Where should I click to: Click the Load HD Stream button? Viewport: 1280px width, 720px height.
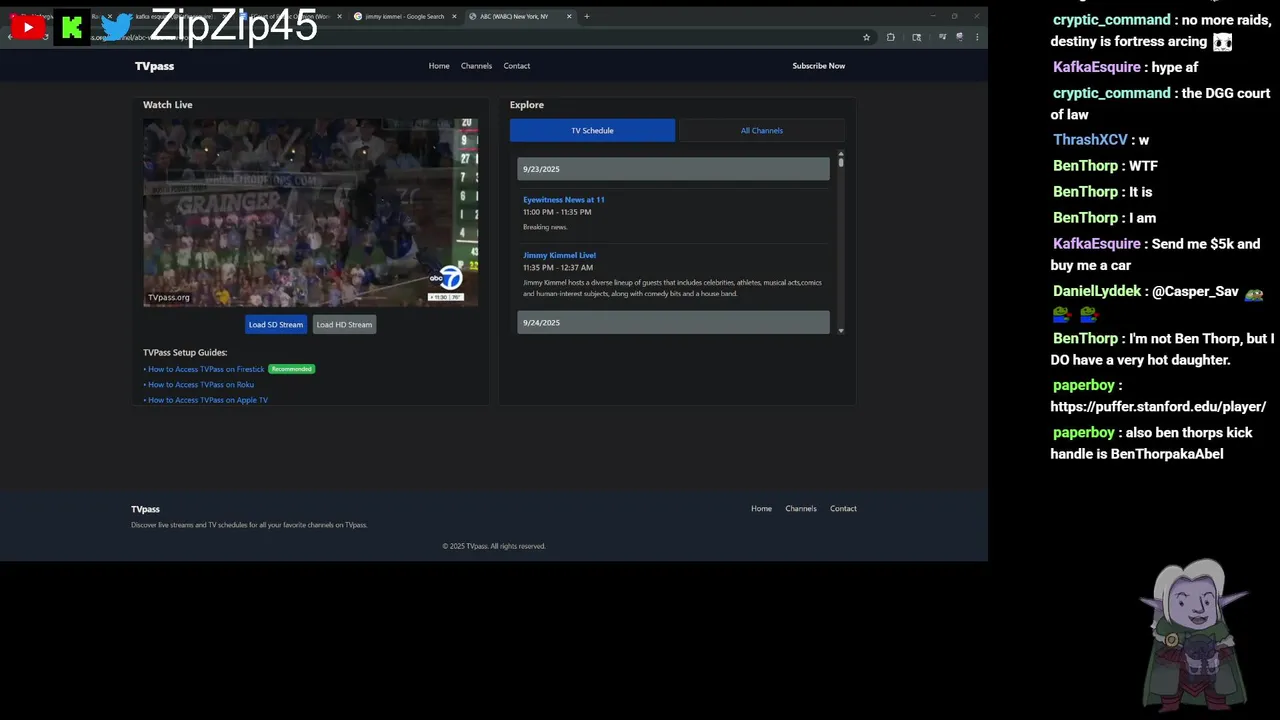[344, 324]
